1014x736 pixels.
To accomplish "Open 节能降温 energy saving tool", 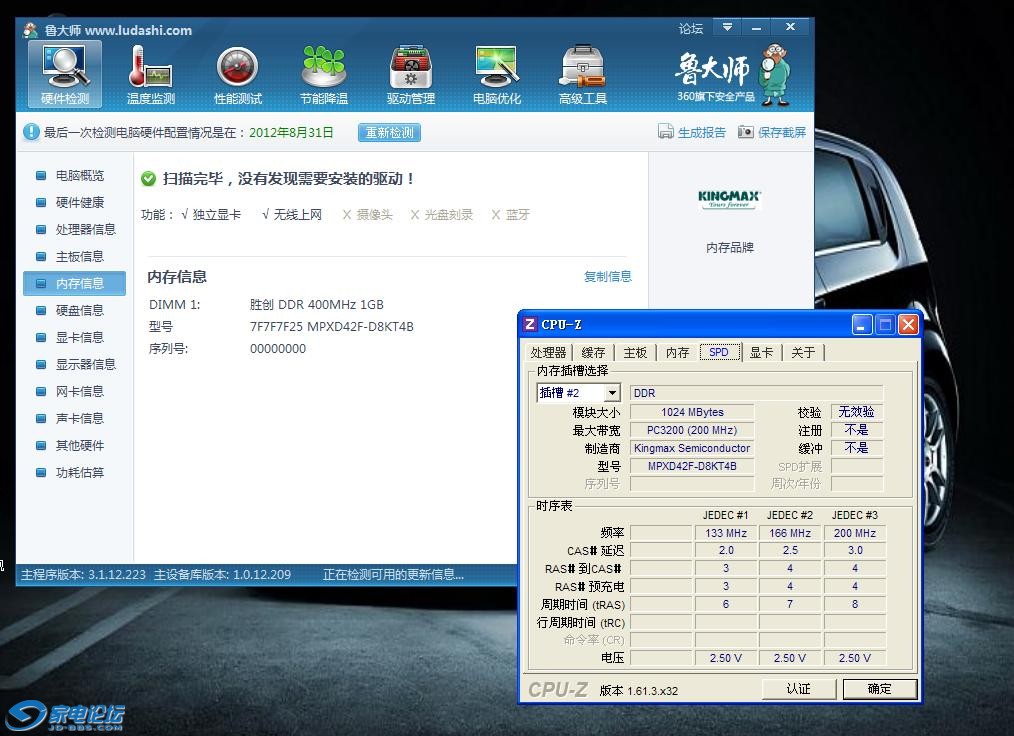I will click(x=324, y=74).
